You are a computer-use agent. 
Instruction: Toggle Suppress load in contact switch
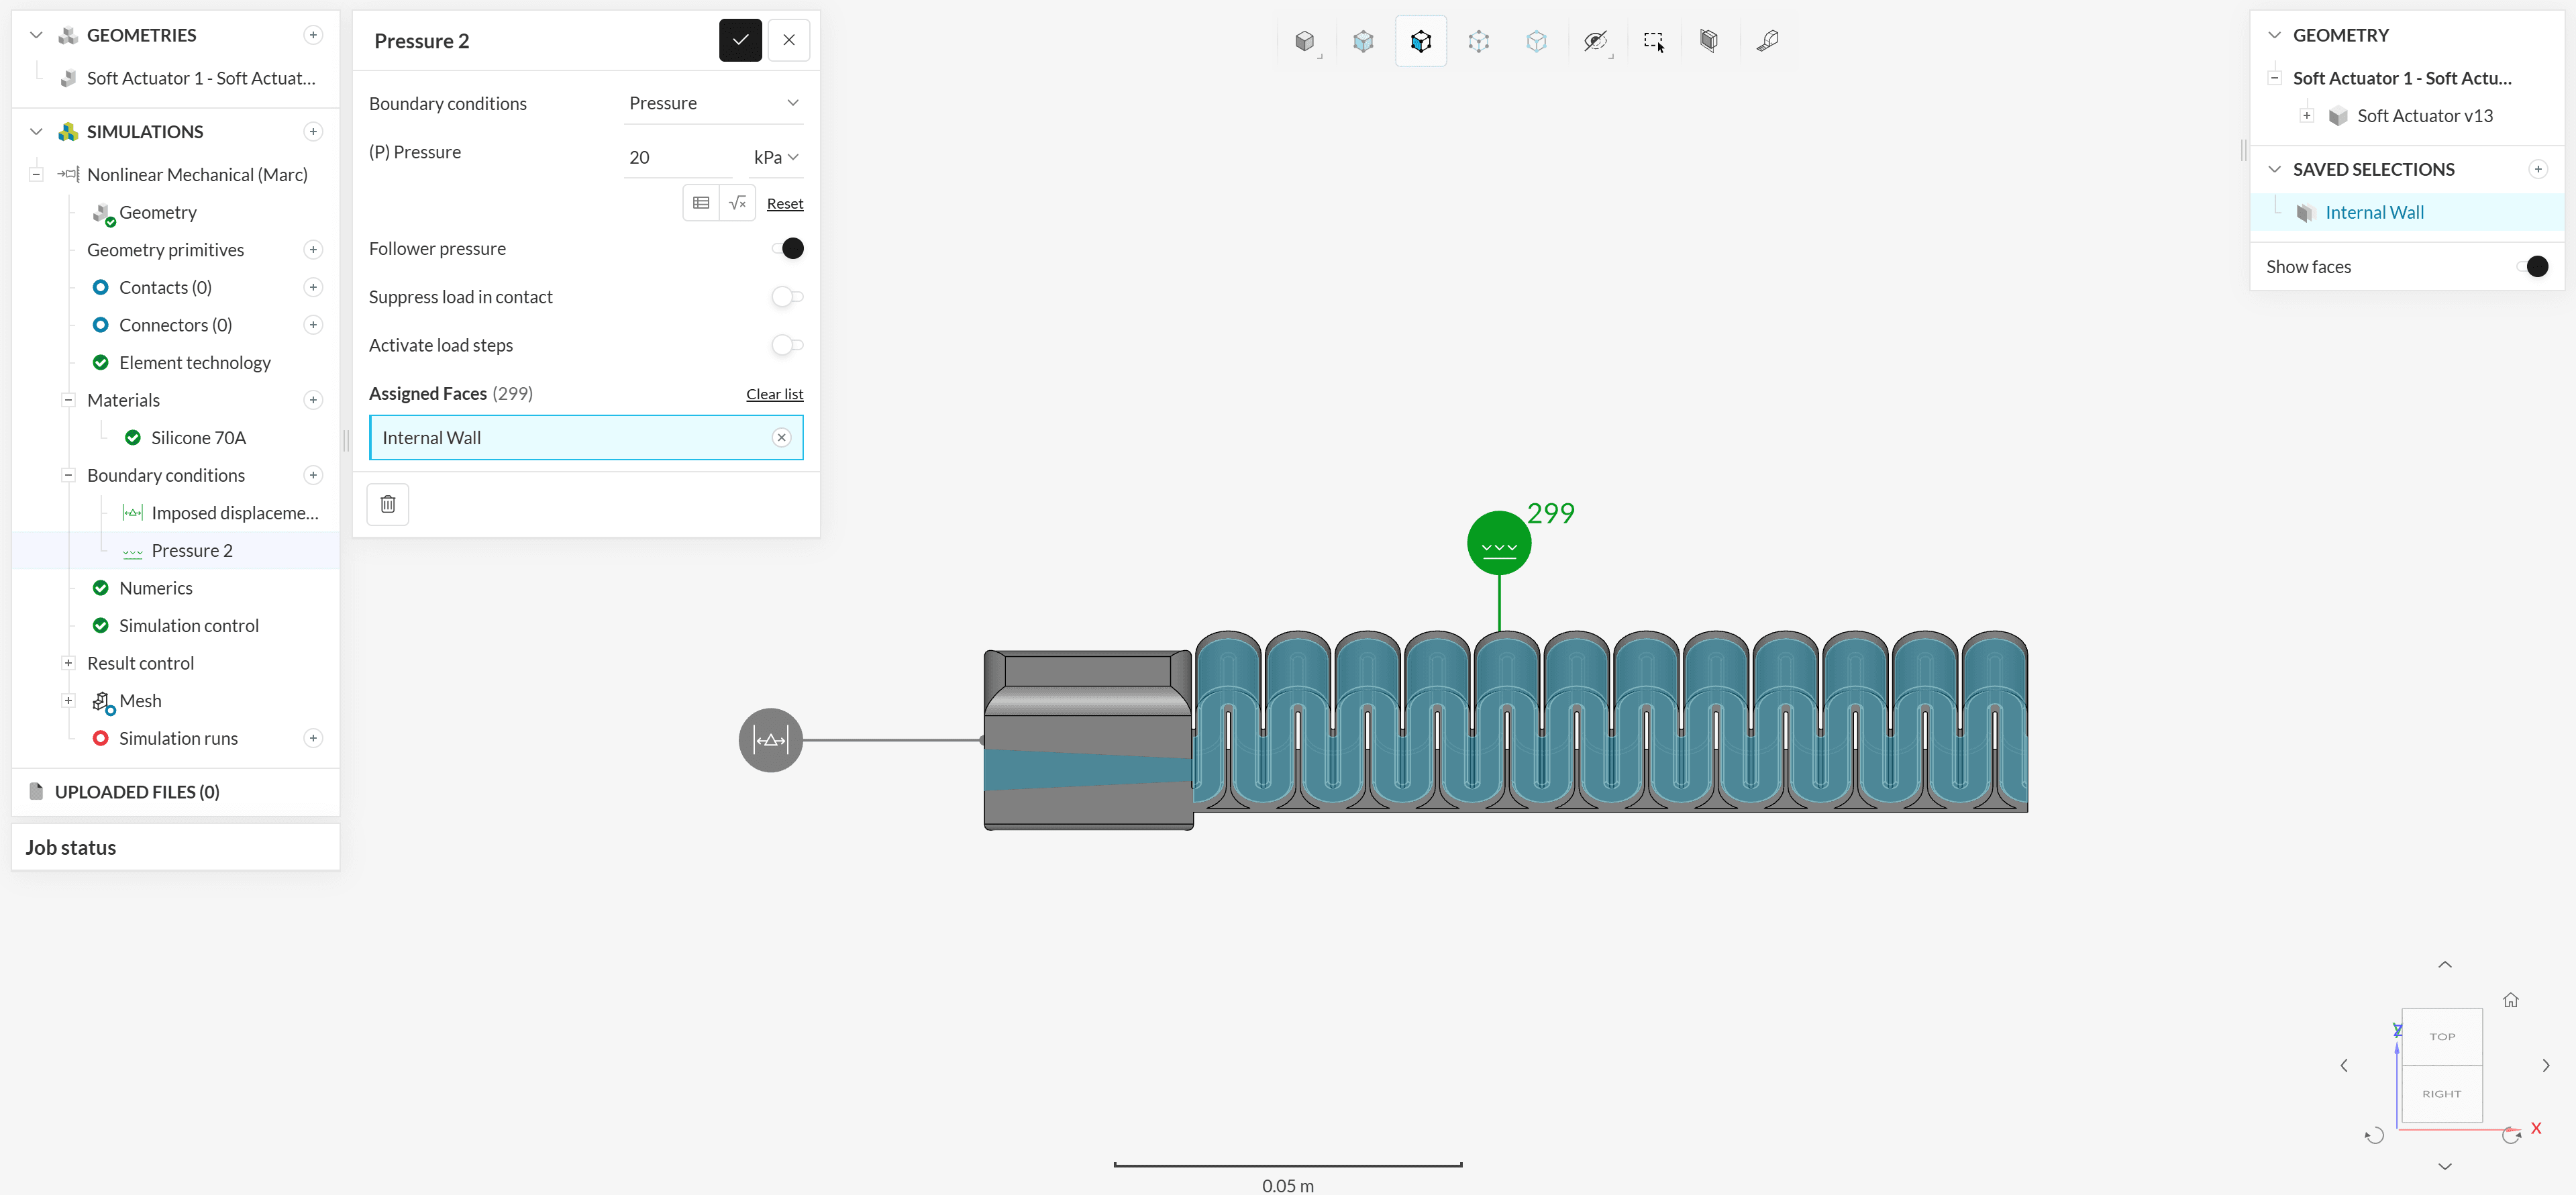point(787,297)
